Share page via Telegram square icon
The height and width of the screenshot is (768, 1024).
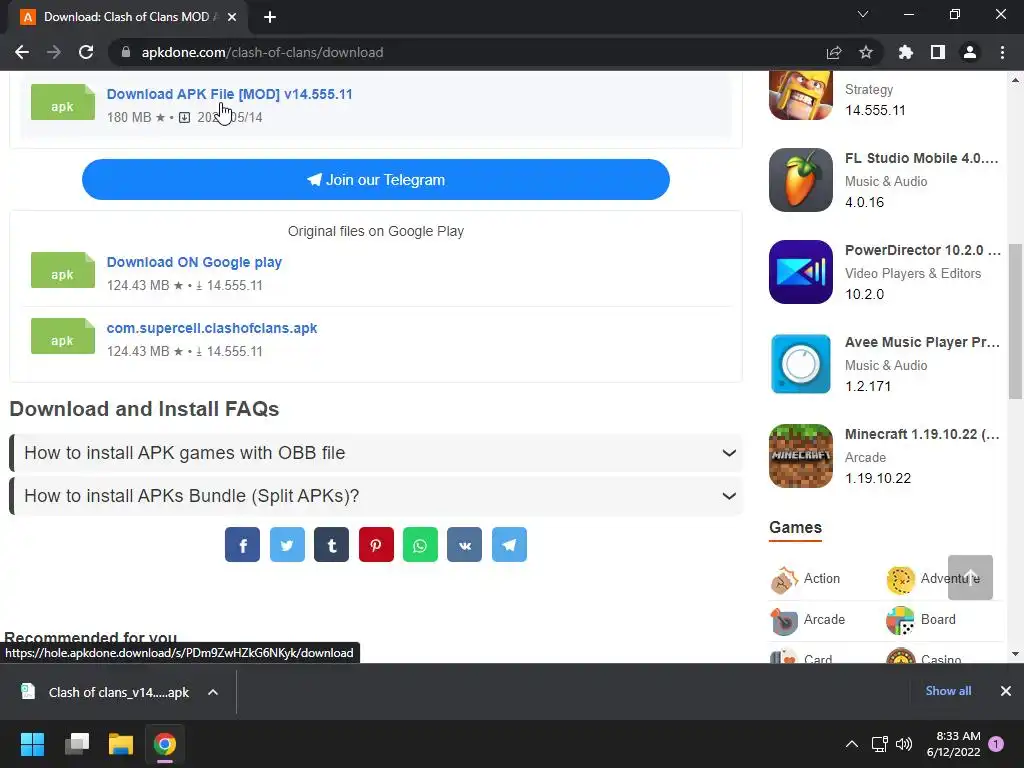[509, 545]
